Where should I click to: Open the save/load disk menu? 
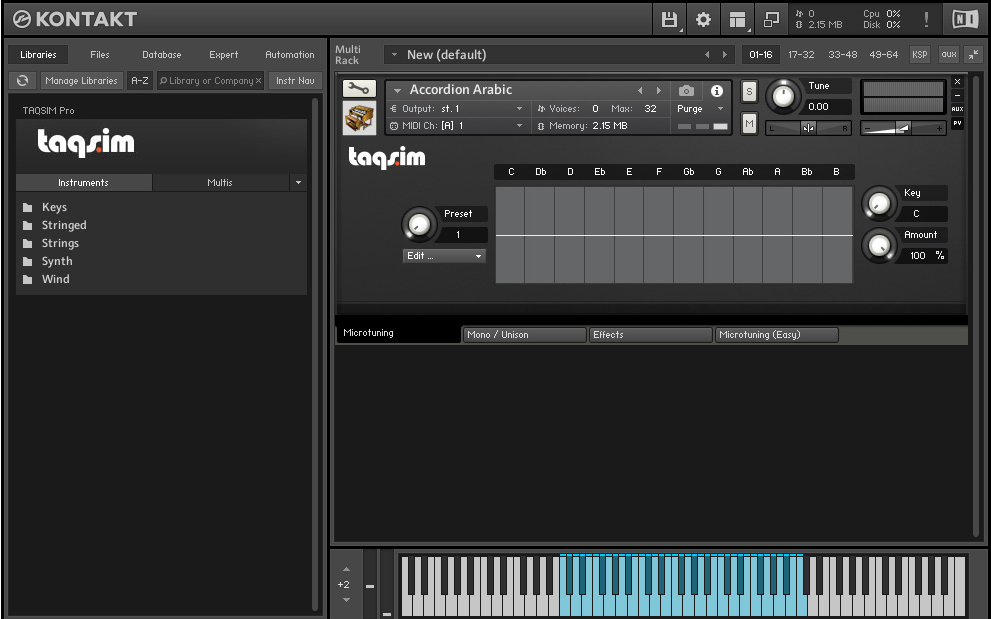pos(669,20)
